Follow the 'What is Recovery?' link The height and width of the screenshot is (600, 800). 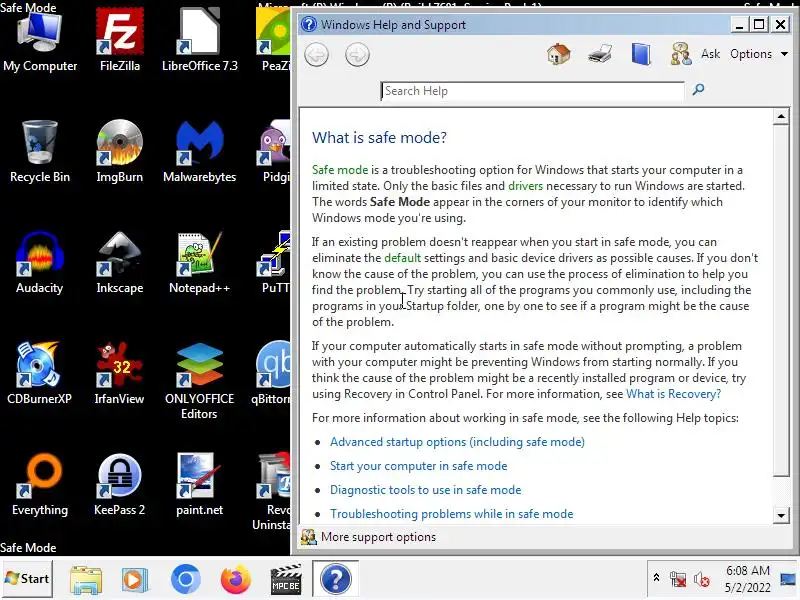tap(673, 394)
